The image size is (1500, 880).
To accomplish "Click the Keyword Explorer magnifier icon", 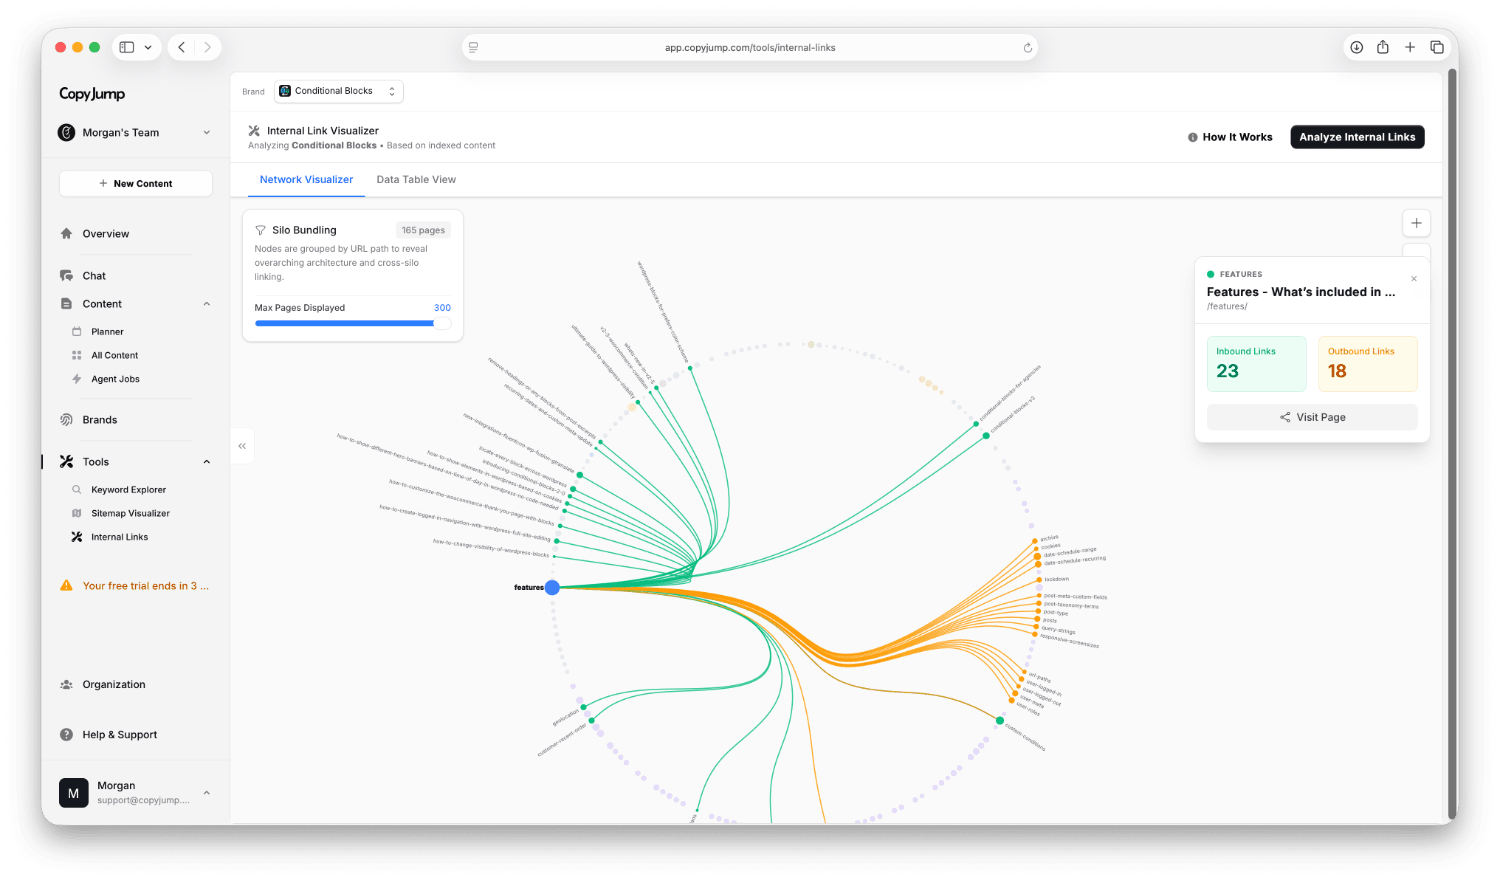I will [x=77, y=490].
